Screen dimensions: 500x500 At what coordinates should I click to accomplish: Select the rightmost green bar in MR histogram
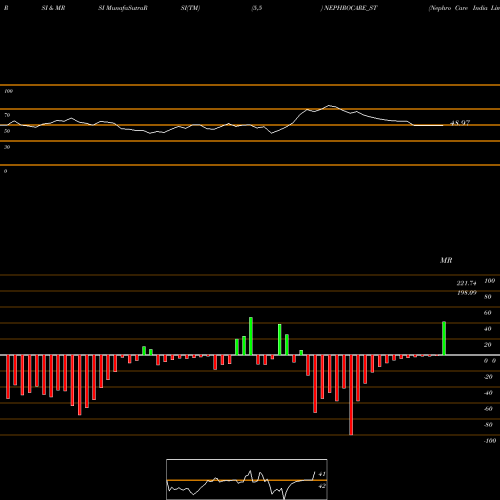pos(444,338)
